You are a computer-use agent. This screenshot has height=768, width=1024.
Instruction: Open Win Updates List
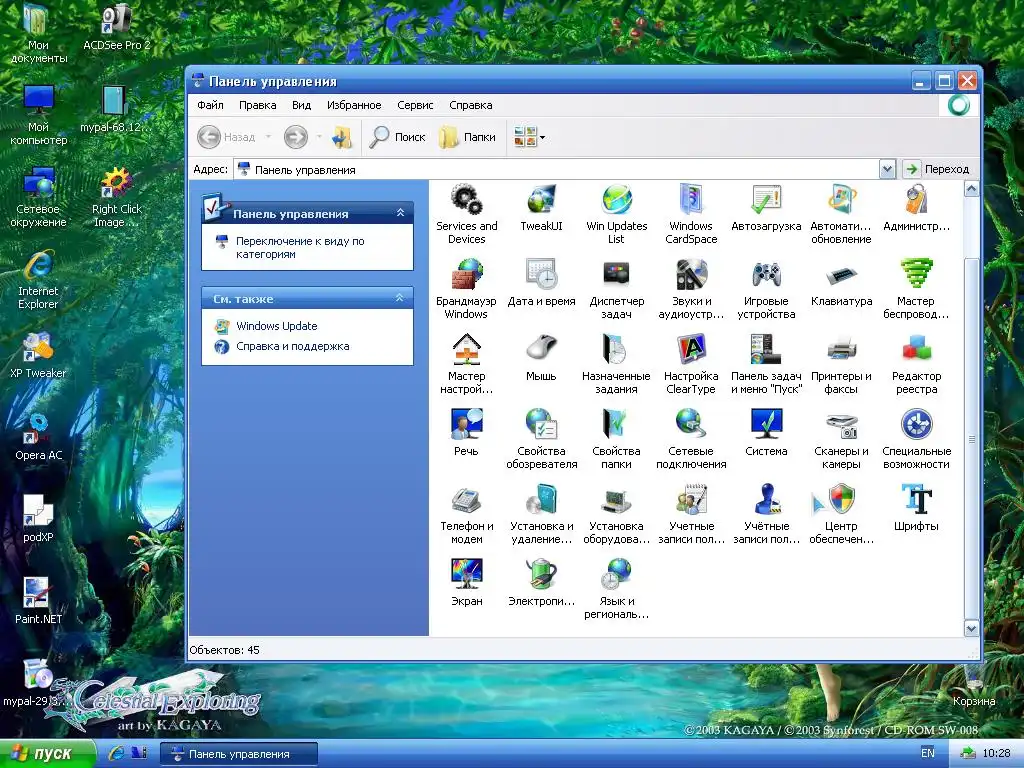click(616, 214)
